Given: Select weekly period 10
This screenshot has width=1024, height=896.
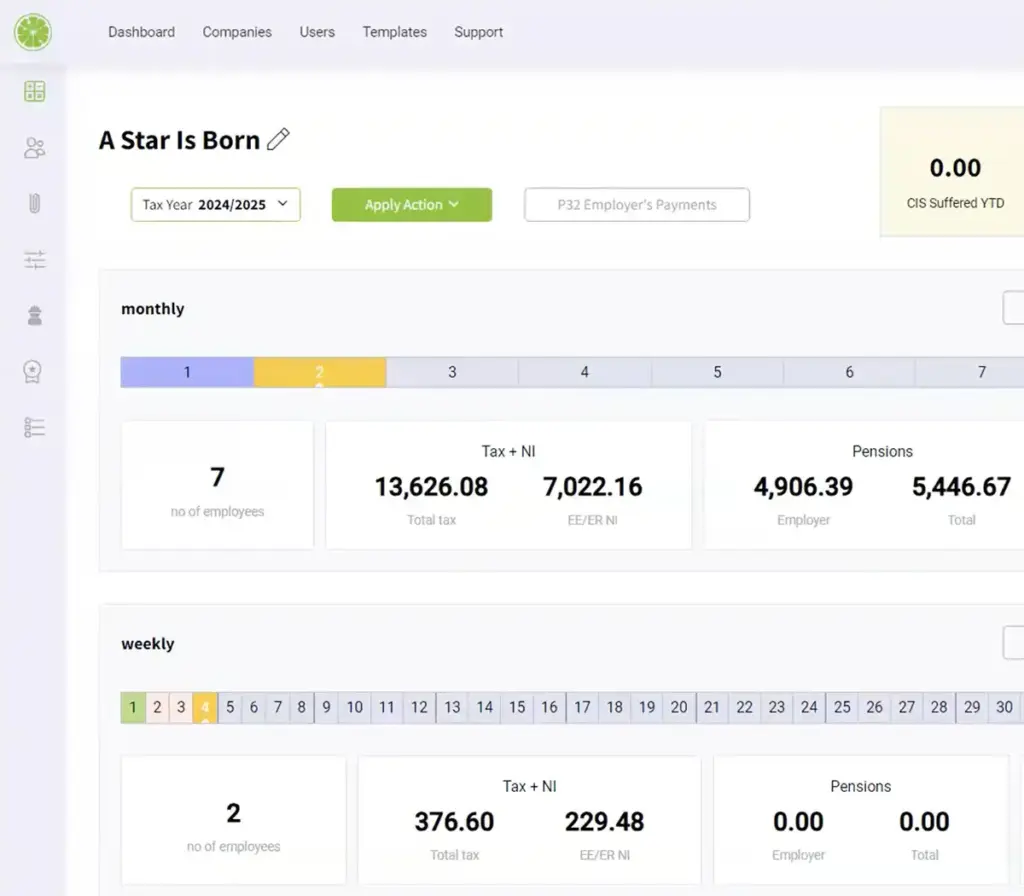Looking at the screenshot, I should (355, 707).
